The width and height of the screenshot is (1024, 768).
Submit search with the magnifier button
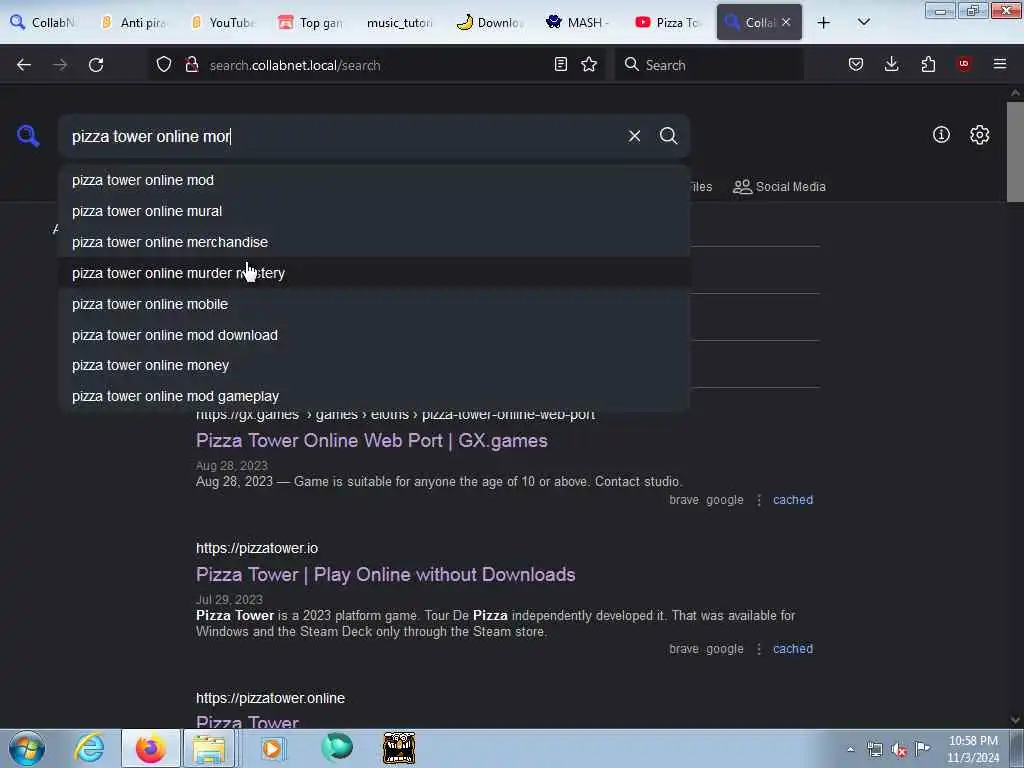(x=668, y=136)
